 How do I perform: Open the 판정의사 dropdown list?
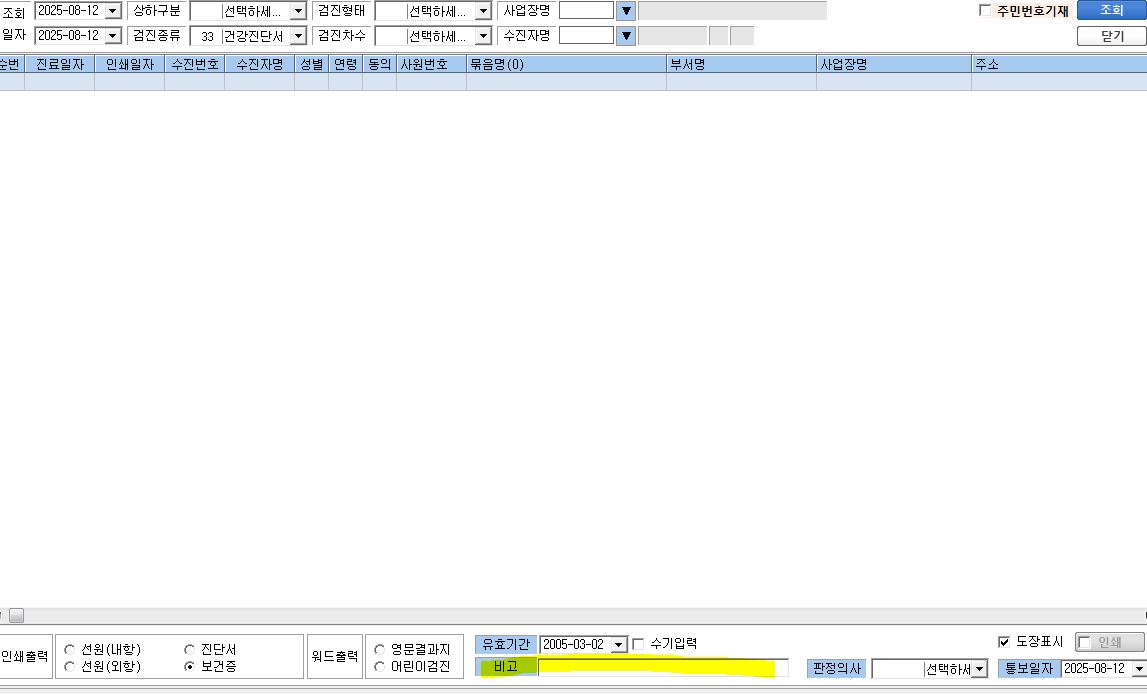[x=979, y=668]
